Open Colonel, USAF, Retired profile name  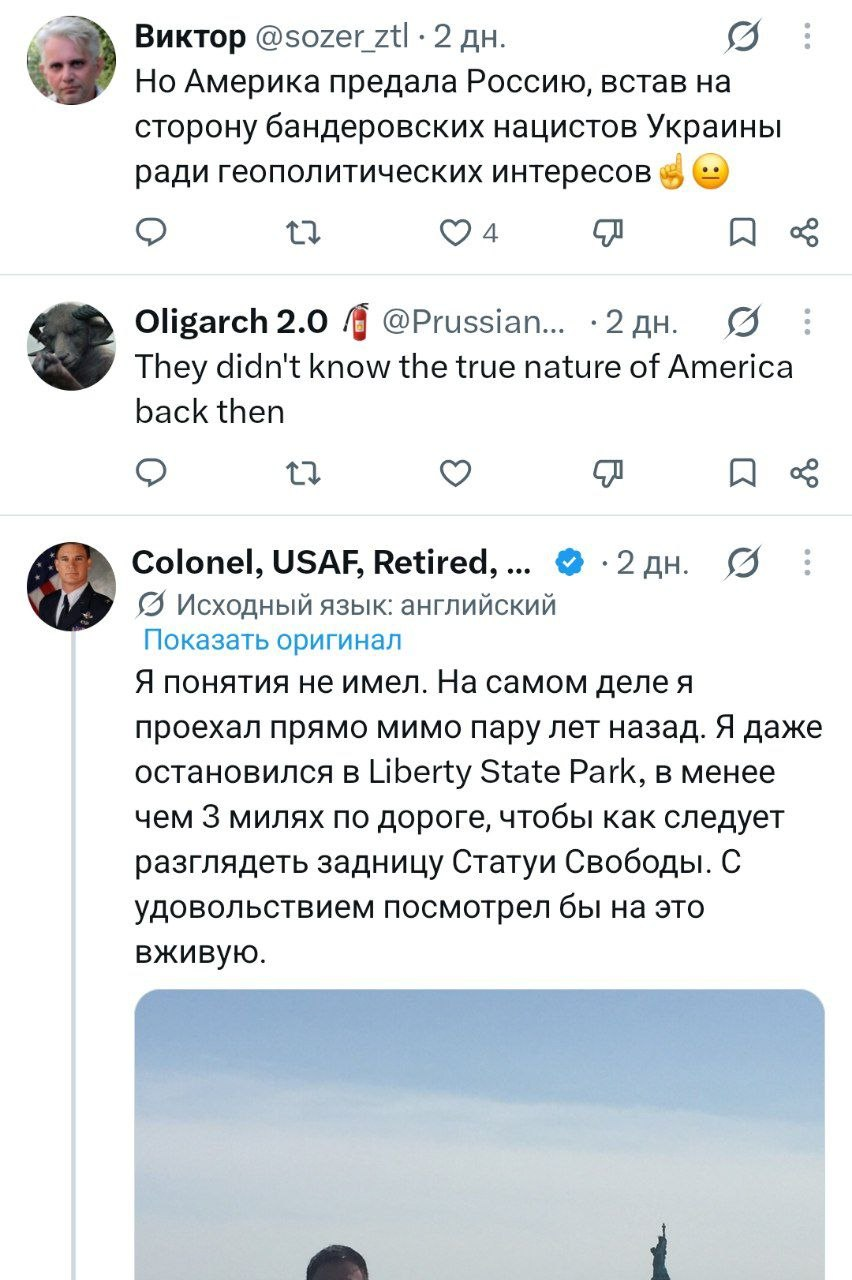[x=333, y=564]
